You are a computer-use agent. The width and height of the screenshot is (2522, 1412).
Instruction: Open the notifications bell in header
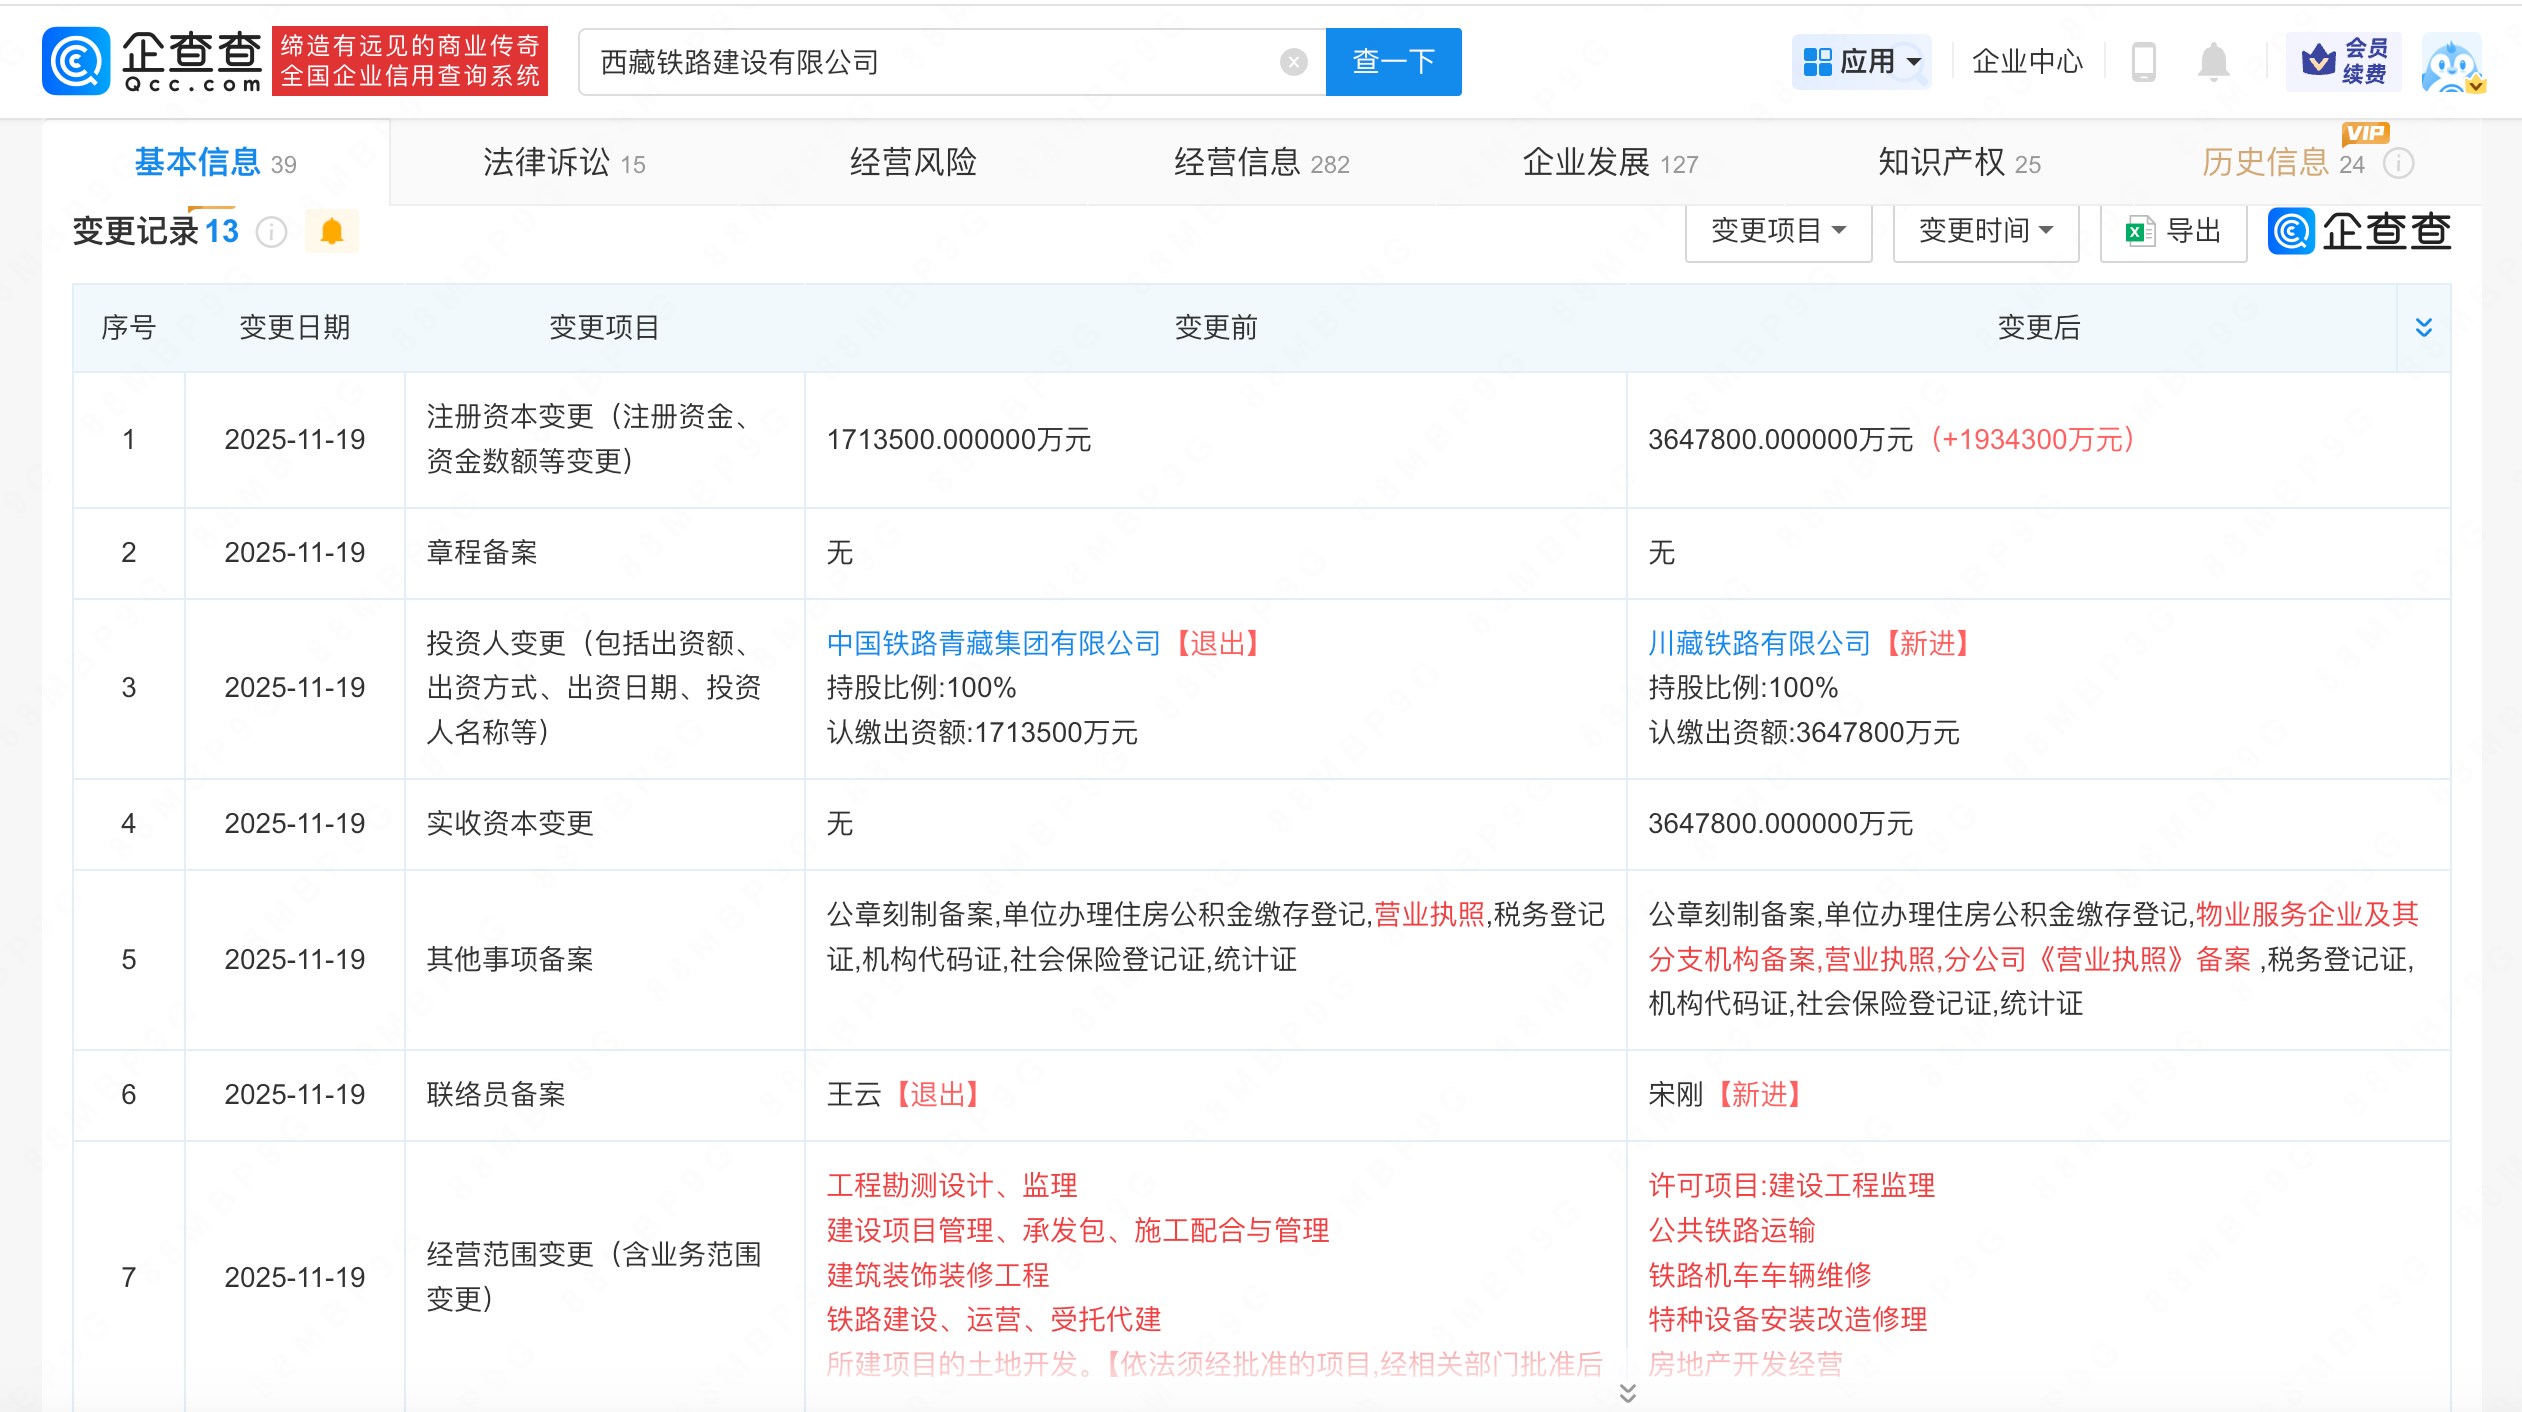2213,62
